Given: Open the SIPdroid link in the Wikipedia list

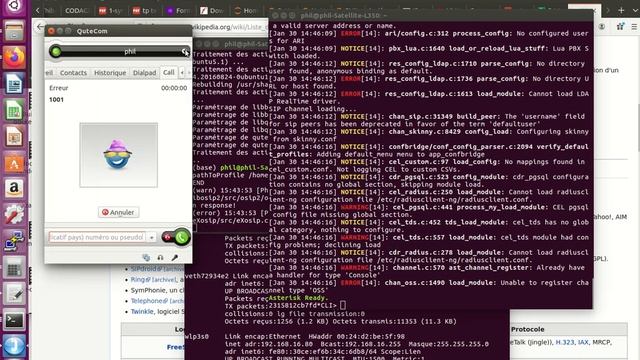Looking at the screenshot, I should click(x=144, y=269).
